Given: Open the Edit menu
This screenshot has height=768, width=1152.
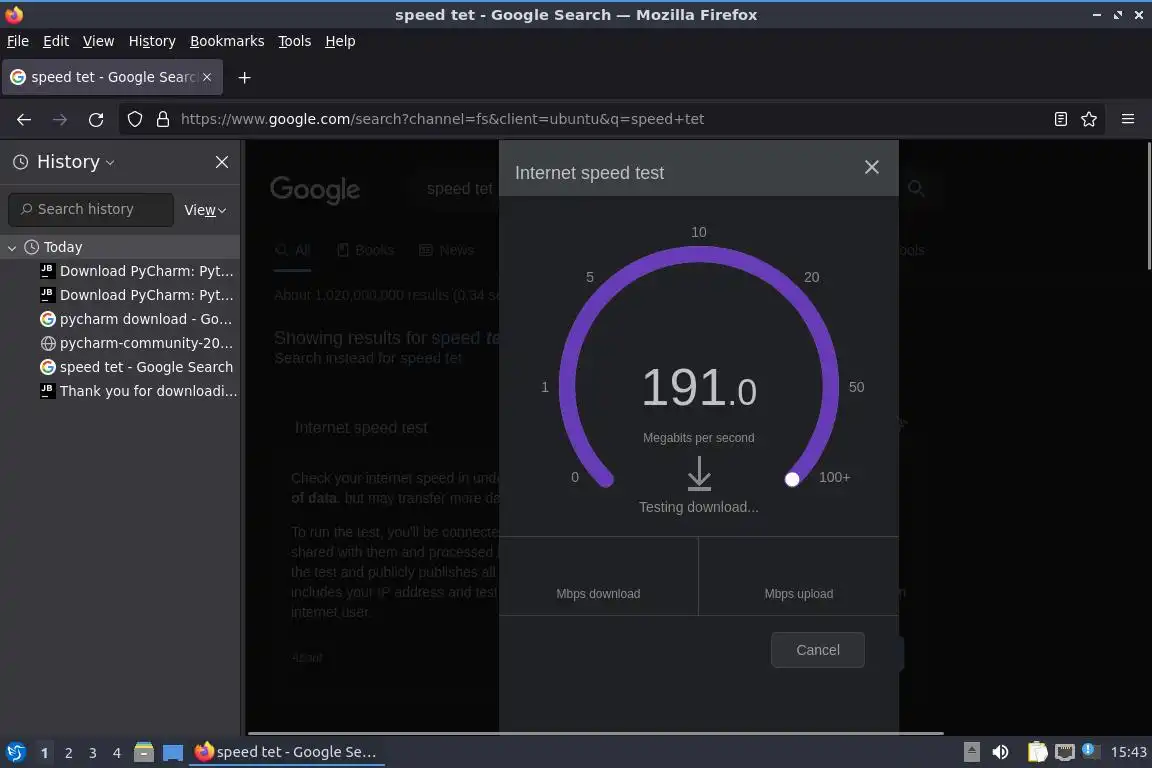Looking at the screenshot, I should [x=56, y=41].
